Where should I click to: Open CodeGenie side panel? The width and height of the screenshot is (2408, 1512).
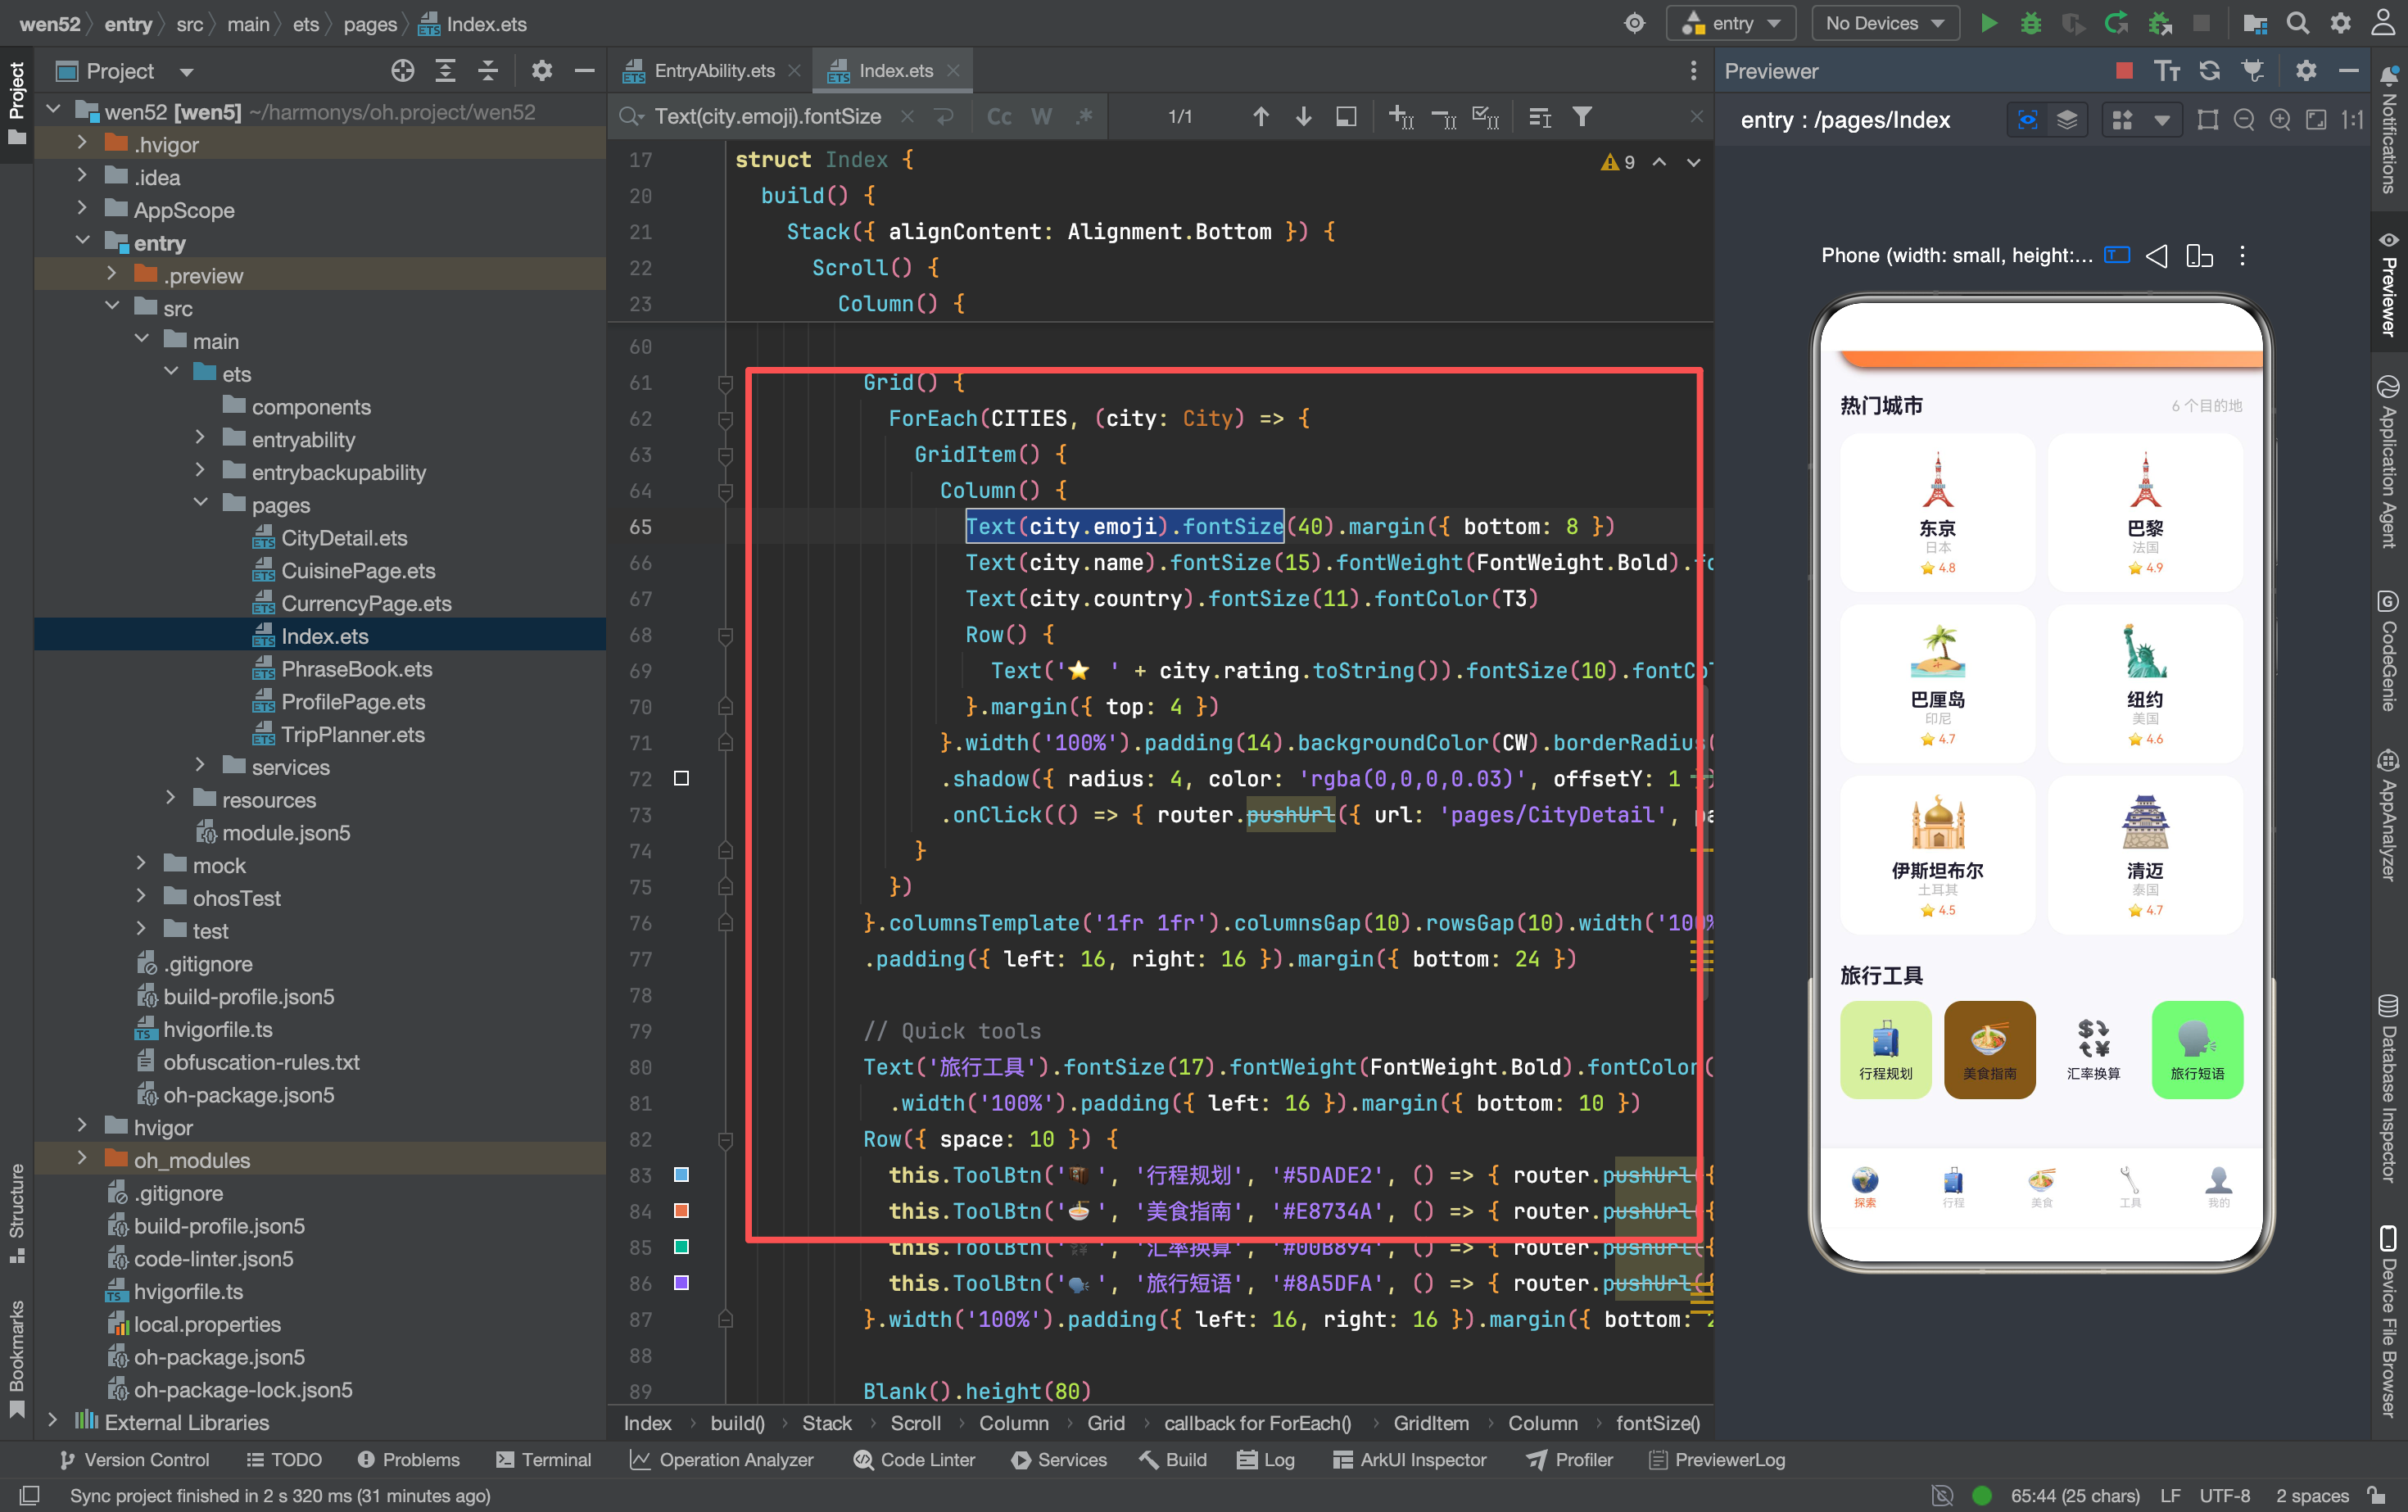coord(2389,651)
